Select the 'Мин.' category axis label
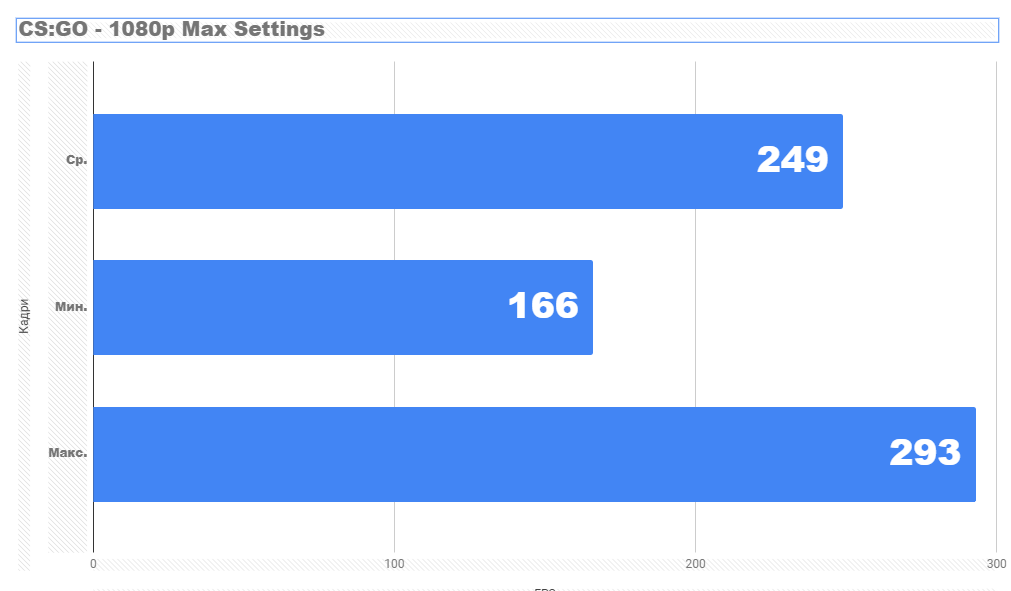The height and width of the screenshot is (591, 1011). click(71, 307)
